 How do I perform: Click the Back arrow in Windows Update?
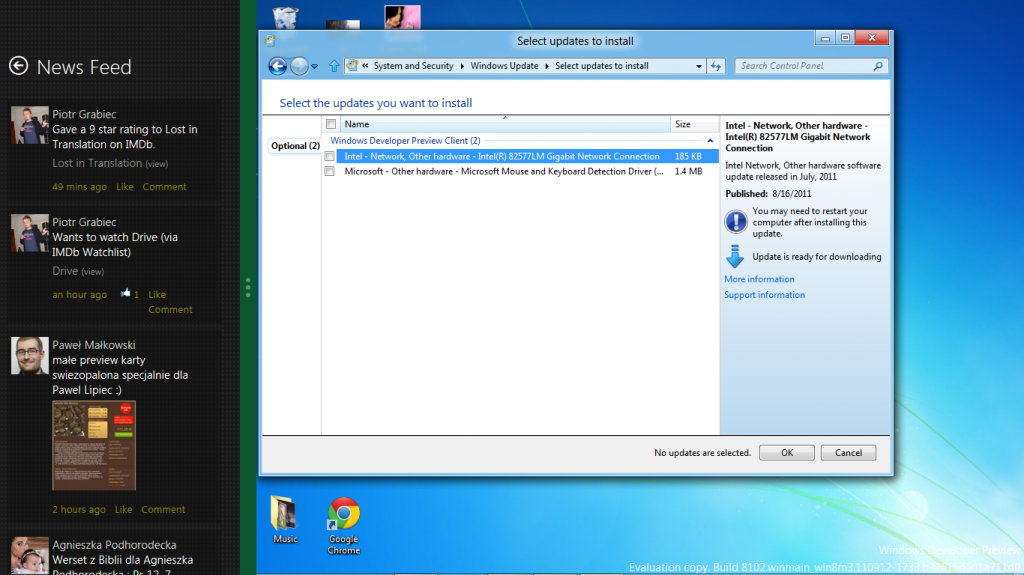[278, 66]
